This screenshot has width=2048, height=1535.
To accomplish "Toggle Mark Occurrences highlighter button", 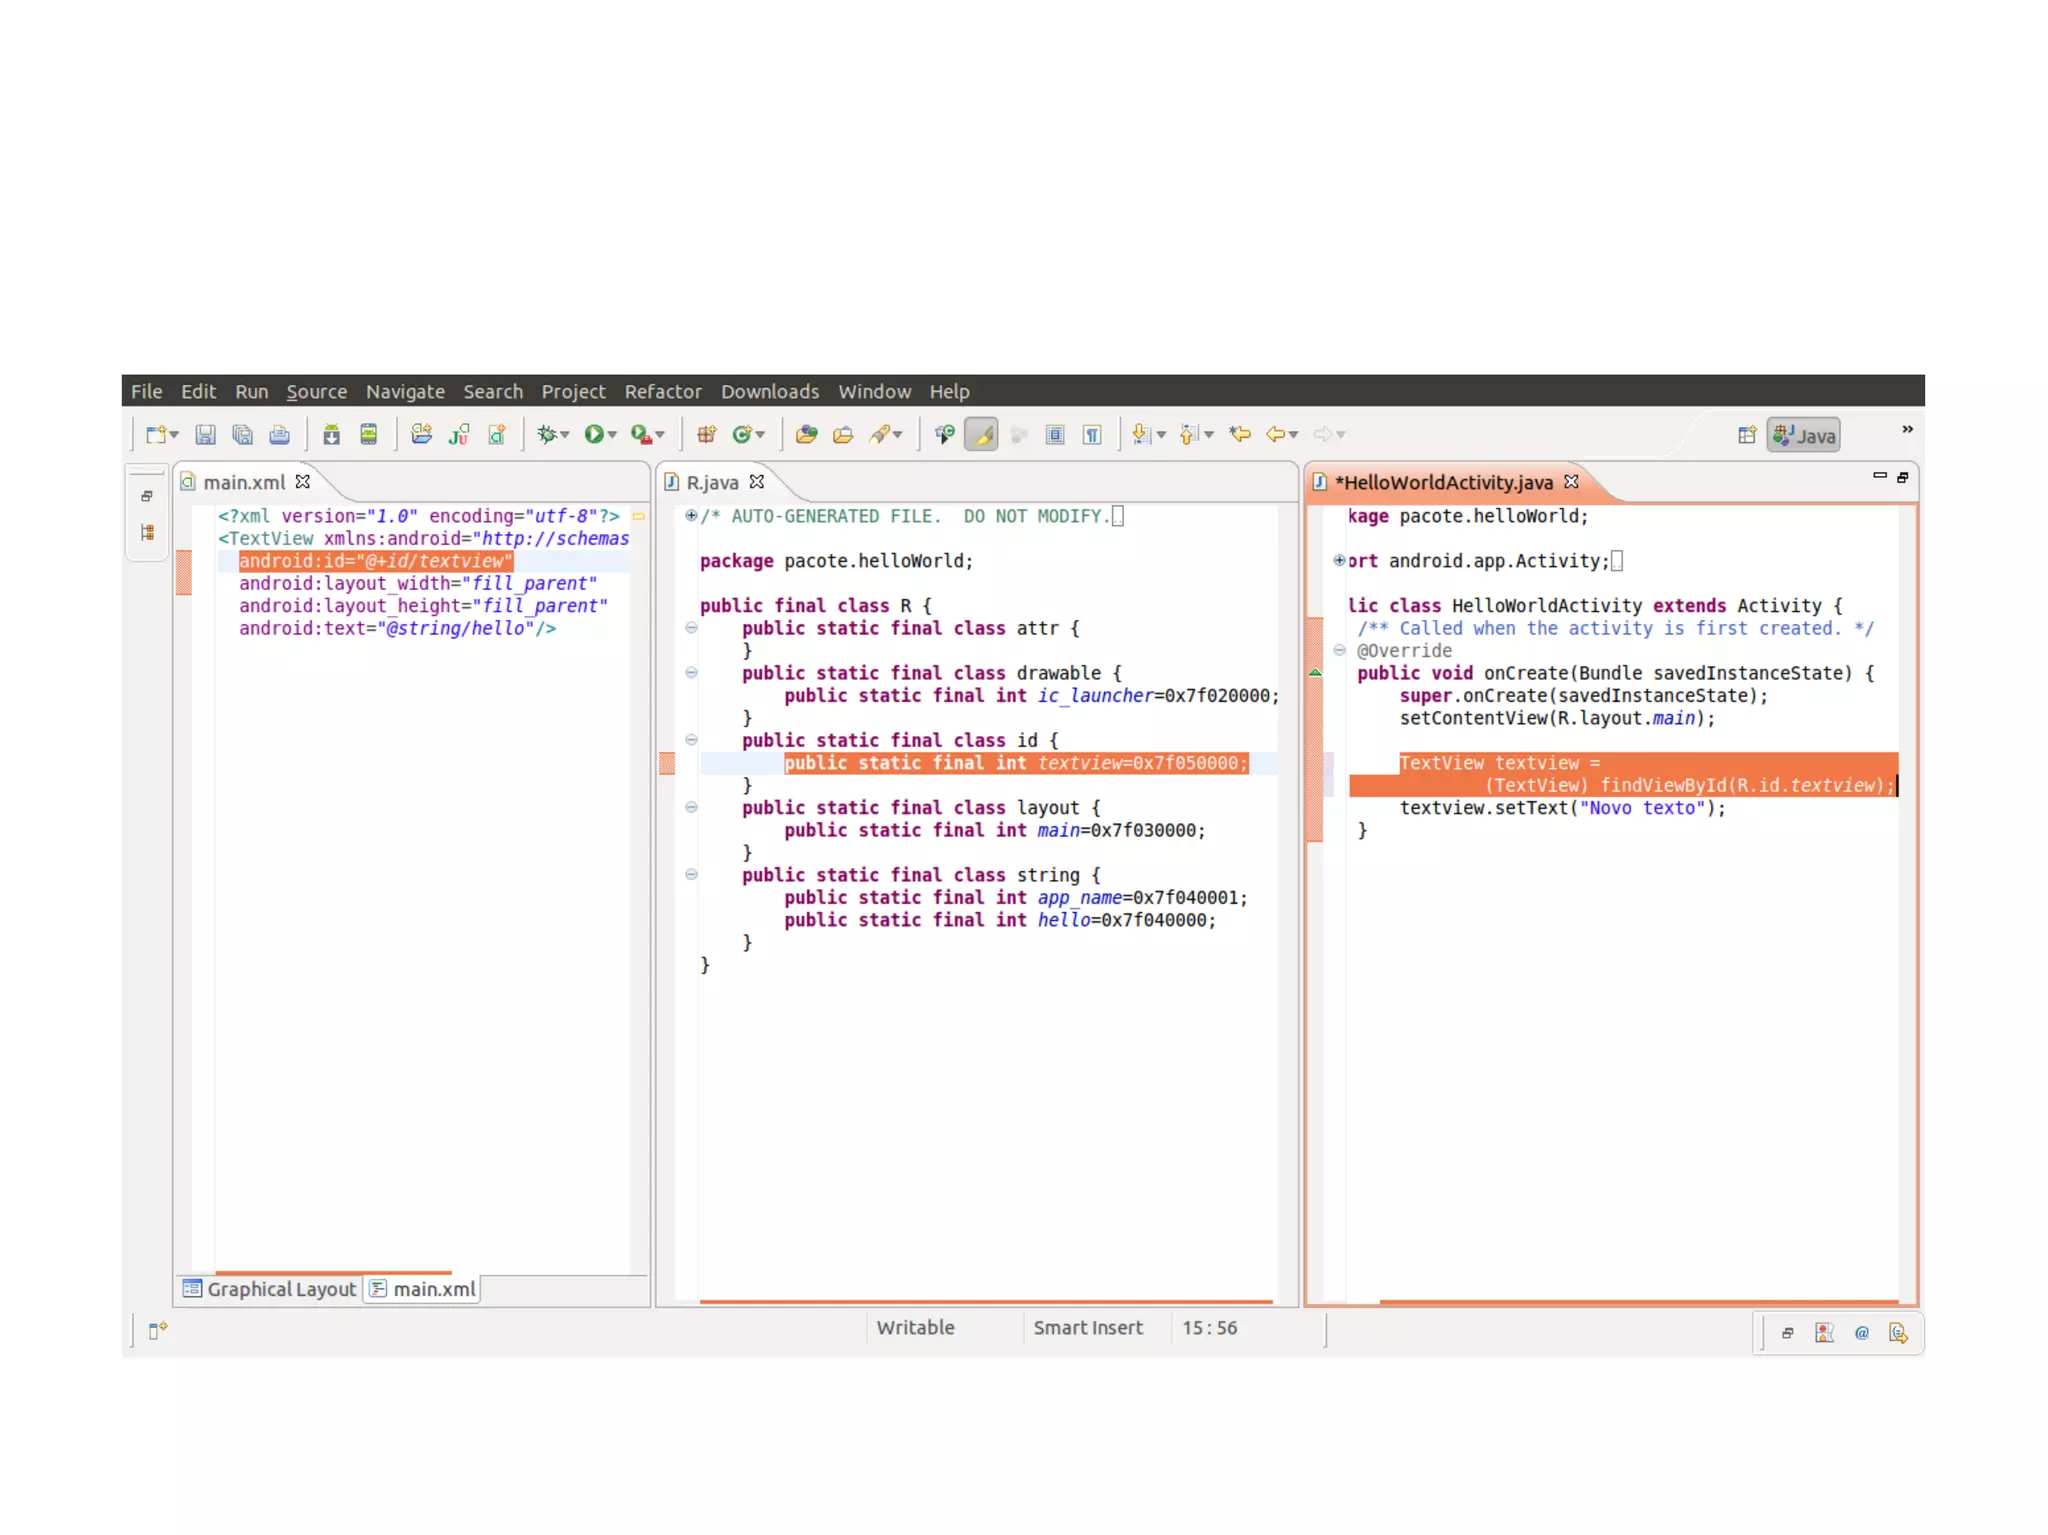I will coord(981,434).
